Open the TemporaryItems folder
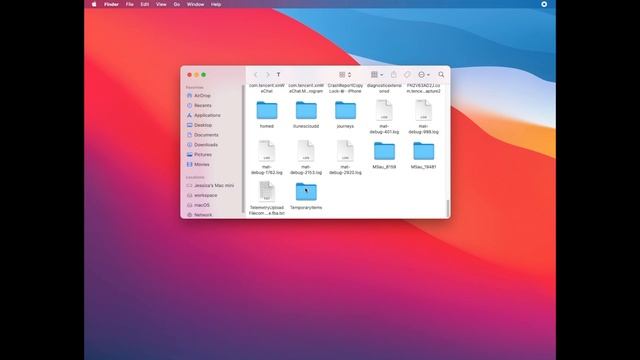Screen dimensions: 640x360 306,192
